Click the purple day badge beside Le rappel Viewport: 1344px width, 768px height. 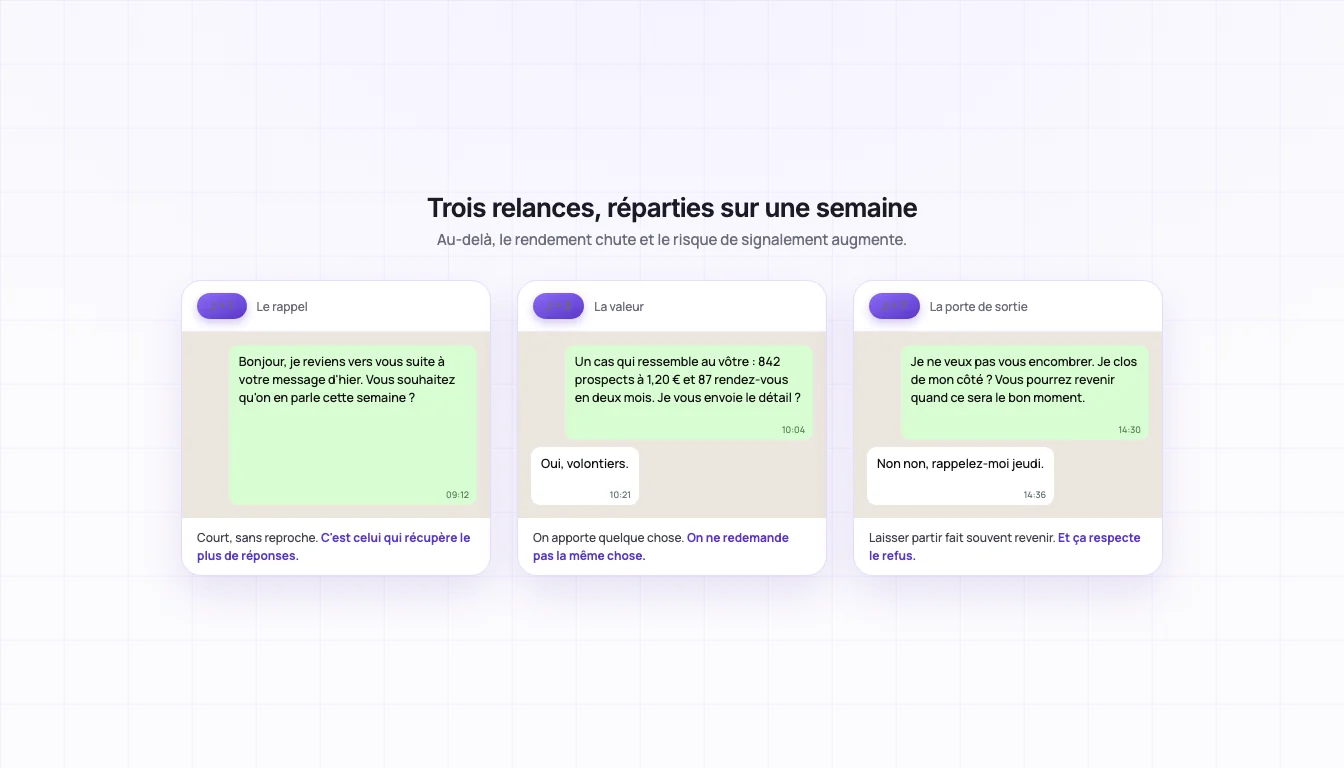pyautogui.click(x=222, y=306)
